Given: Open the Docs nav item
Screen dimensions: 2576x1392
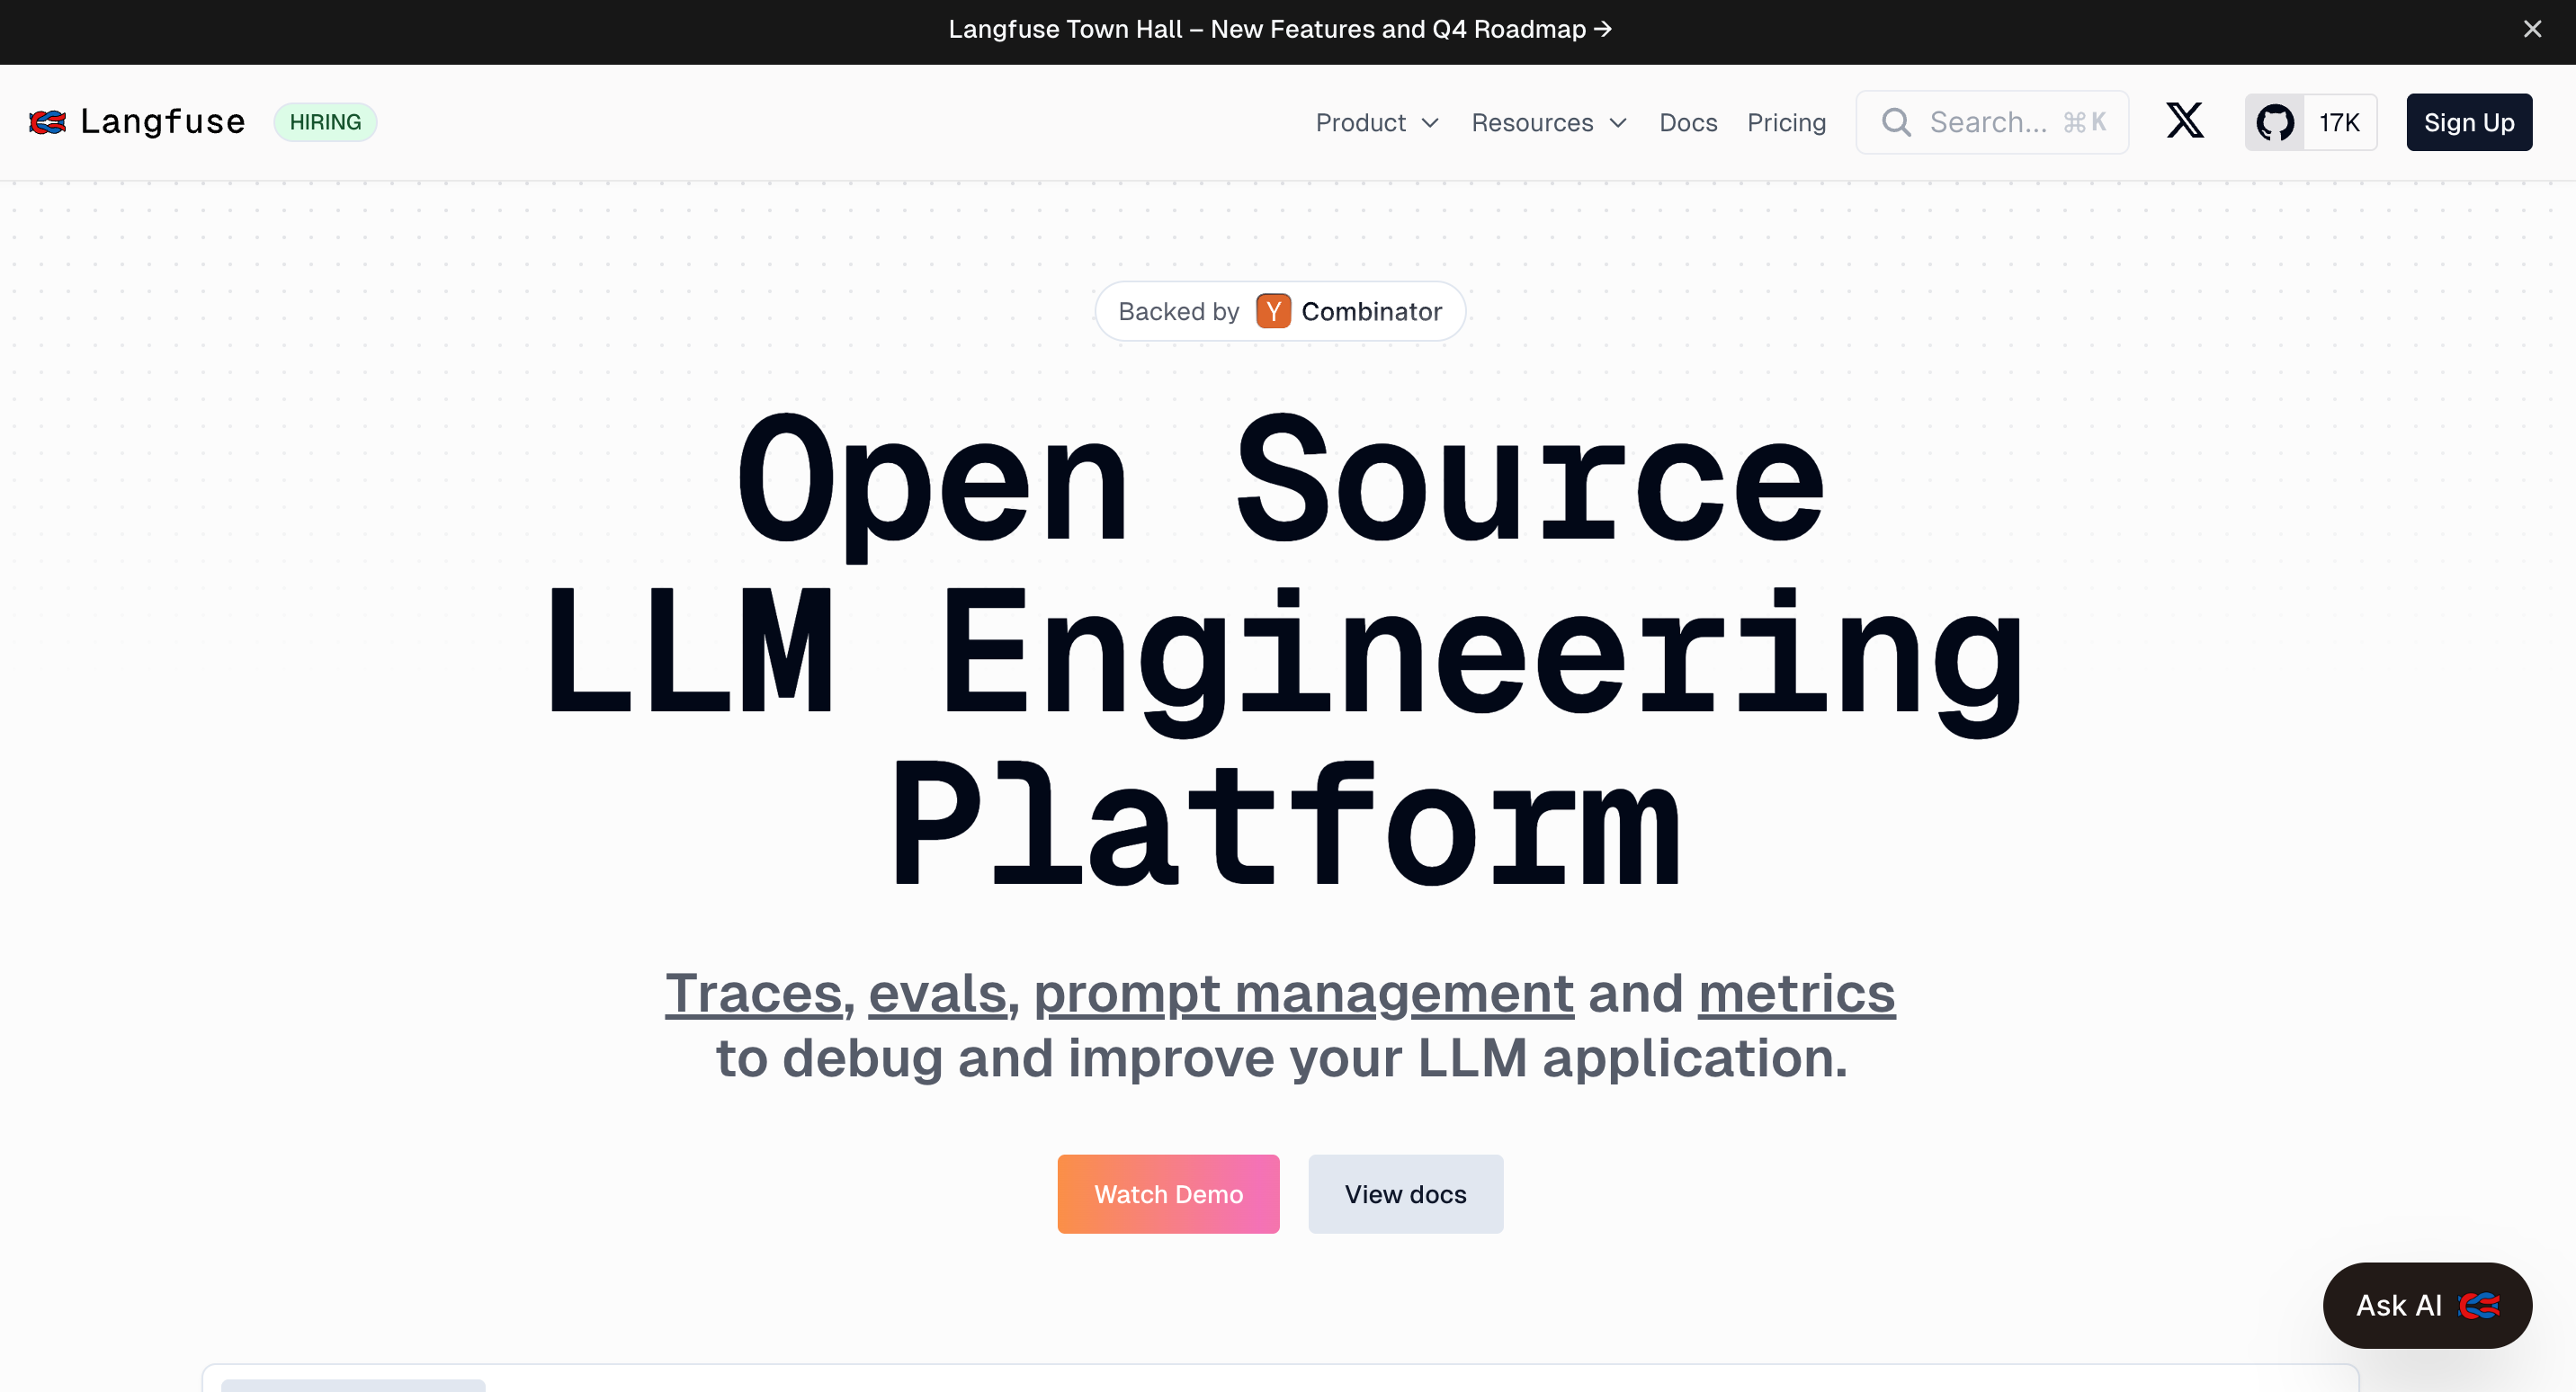Looking at the screenshot, I should coord(1688,123).
